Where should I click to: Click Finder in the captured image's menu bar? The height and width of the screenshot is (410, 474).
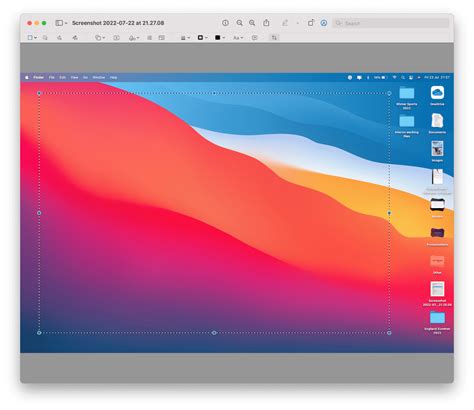tap(38, 77)
